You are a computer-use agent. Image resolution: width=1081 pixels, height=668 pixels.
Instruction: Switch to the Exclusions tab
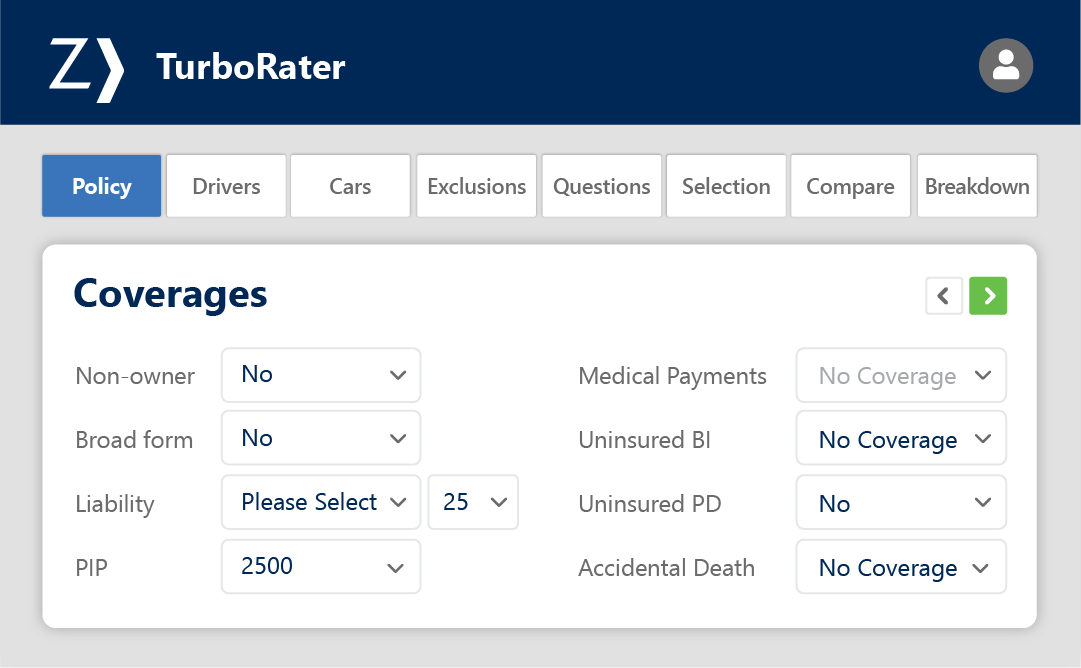(476, 185)
